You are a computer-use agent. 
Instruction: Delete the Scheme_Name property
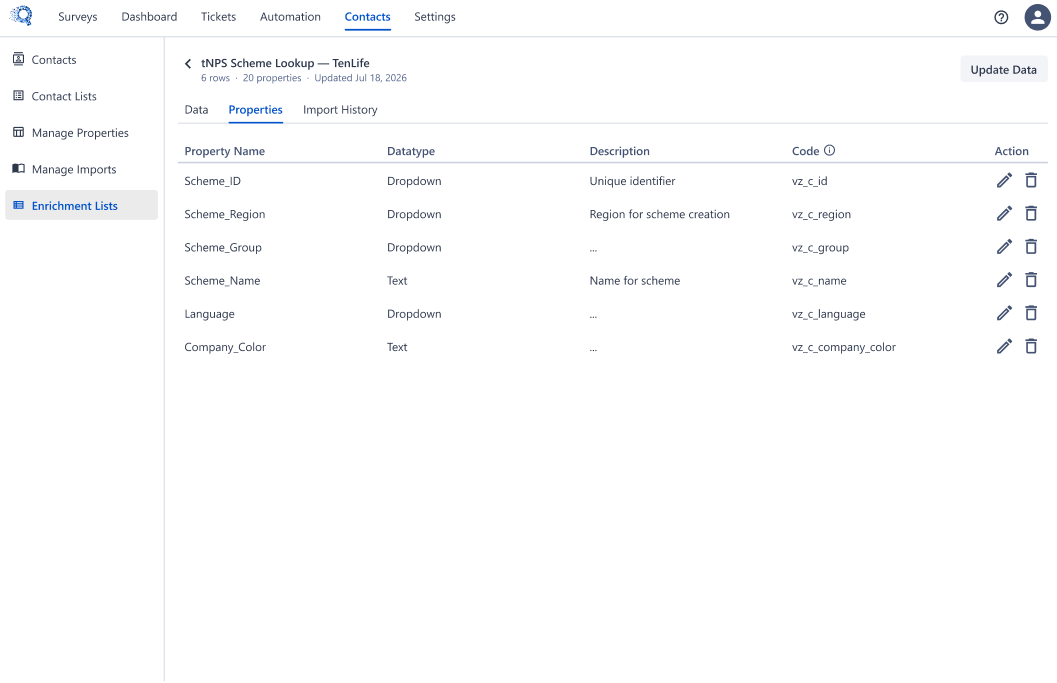point(1031,280)
